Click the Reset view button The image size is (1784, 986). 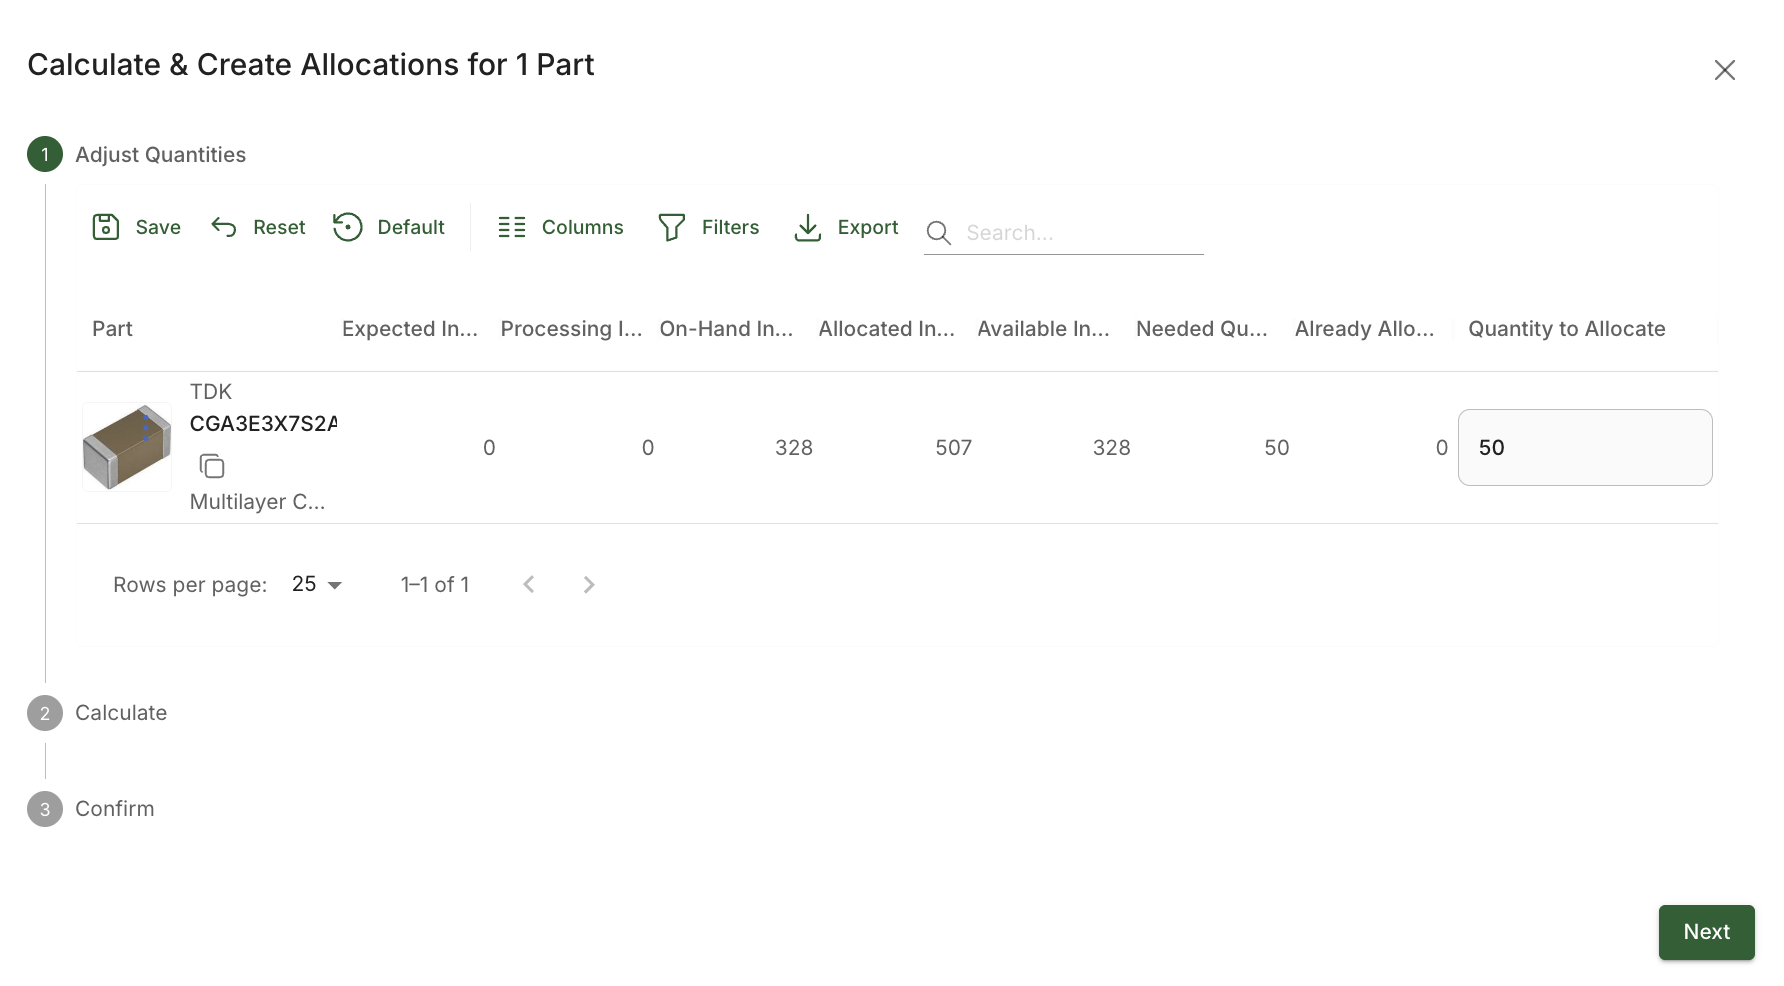[x=258, y=227]
